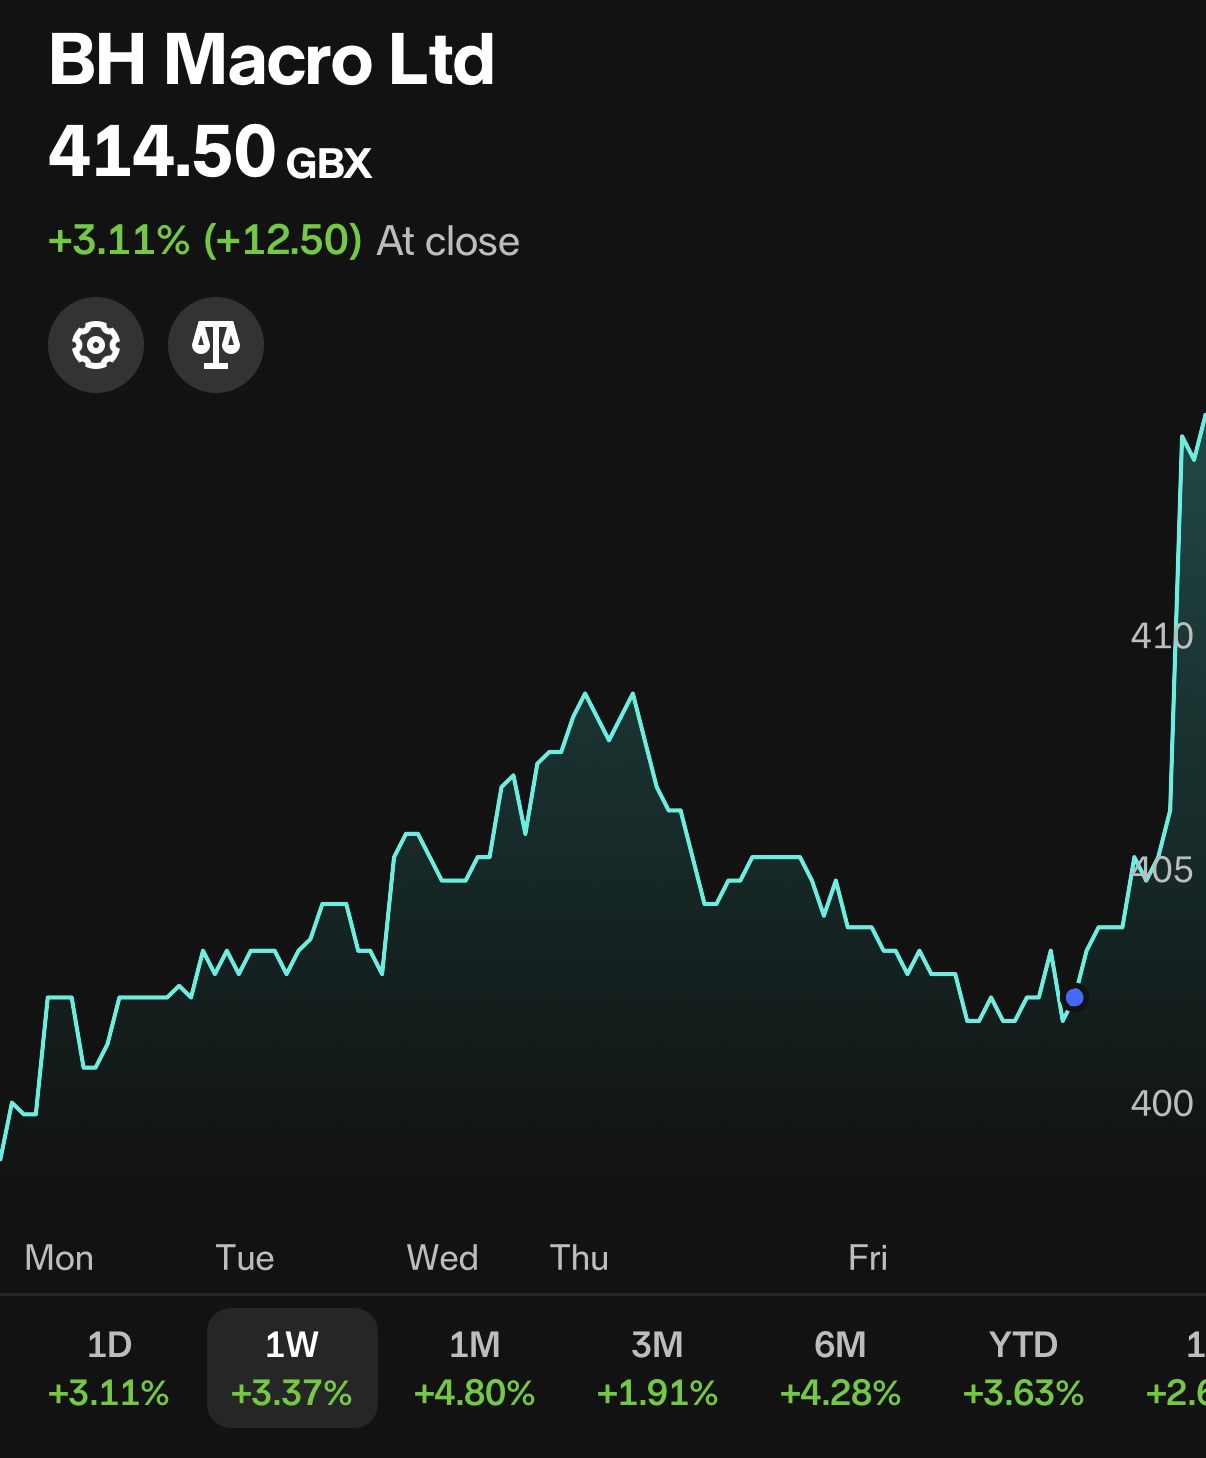Choose the 6M time range

(840, 1367)
